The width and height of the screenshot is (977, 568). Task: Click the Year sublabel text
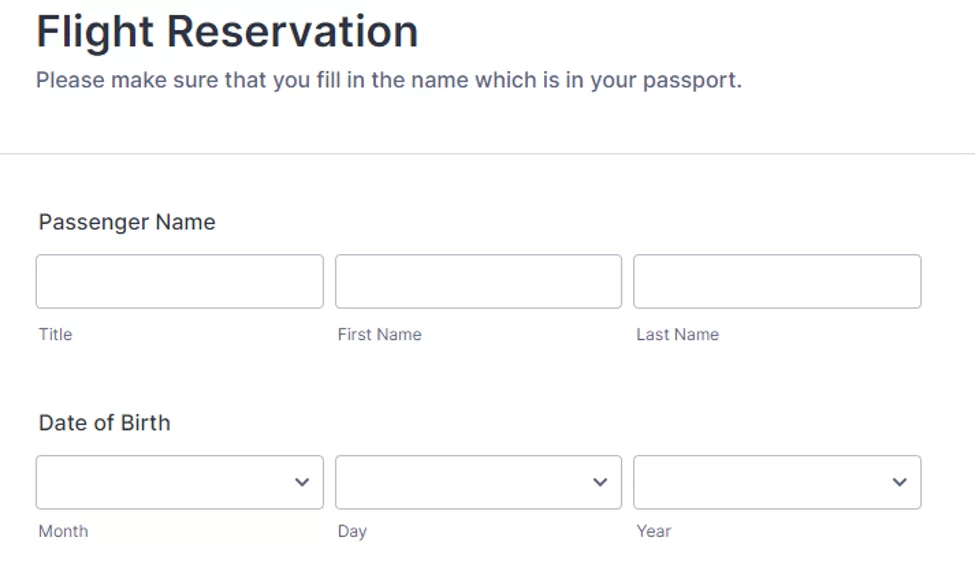pyautogui.click(x=654, y=531)
